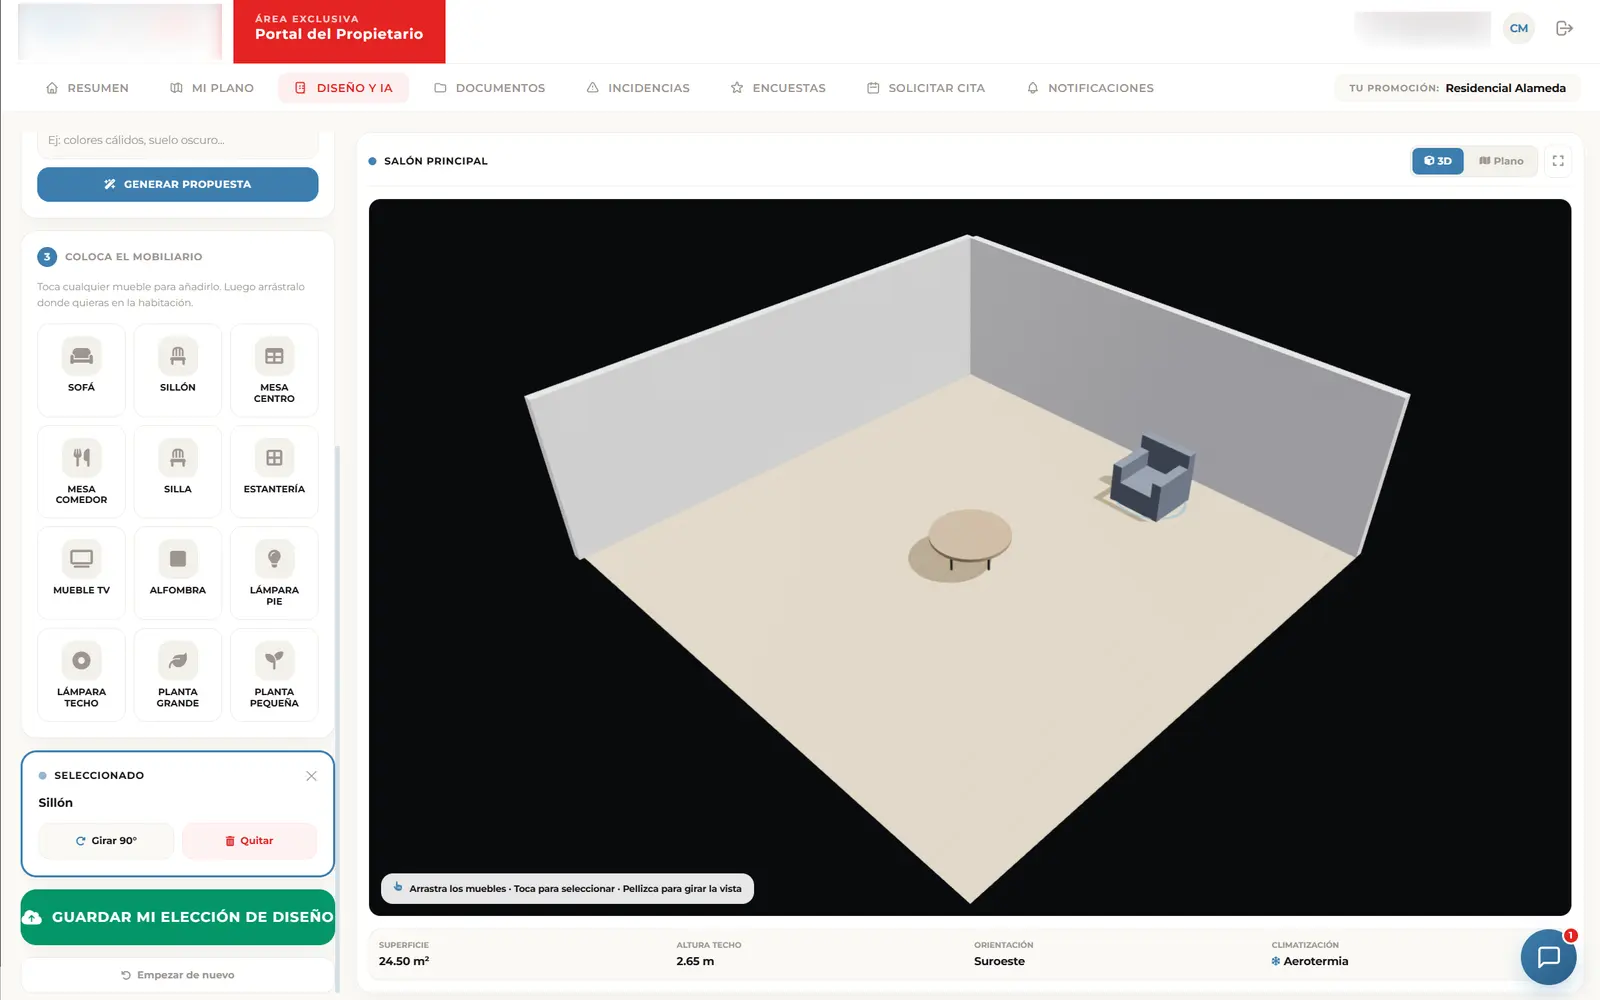
Task: Click the Residencial Alameda promotion label
Action: tap(1505, 88)
